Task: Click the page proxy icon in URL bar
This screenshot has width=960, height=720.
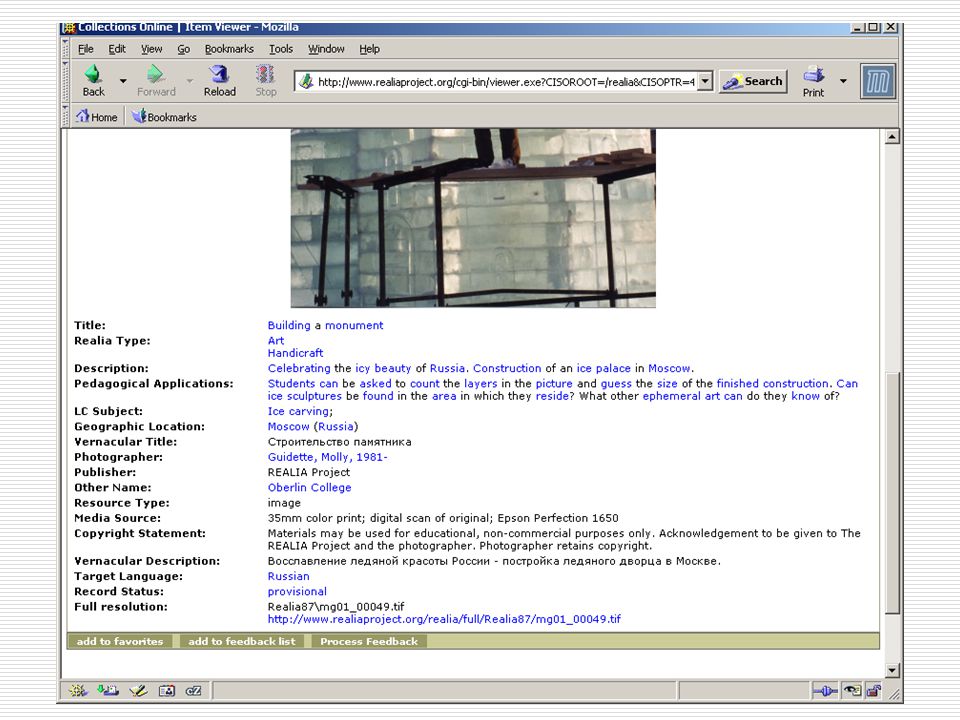Action: point(306,81)
